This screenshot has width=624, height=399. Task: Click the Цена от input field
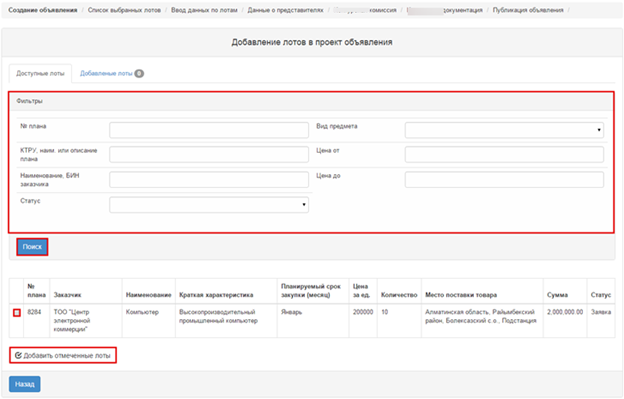point(504,154)
